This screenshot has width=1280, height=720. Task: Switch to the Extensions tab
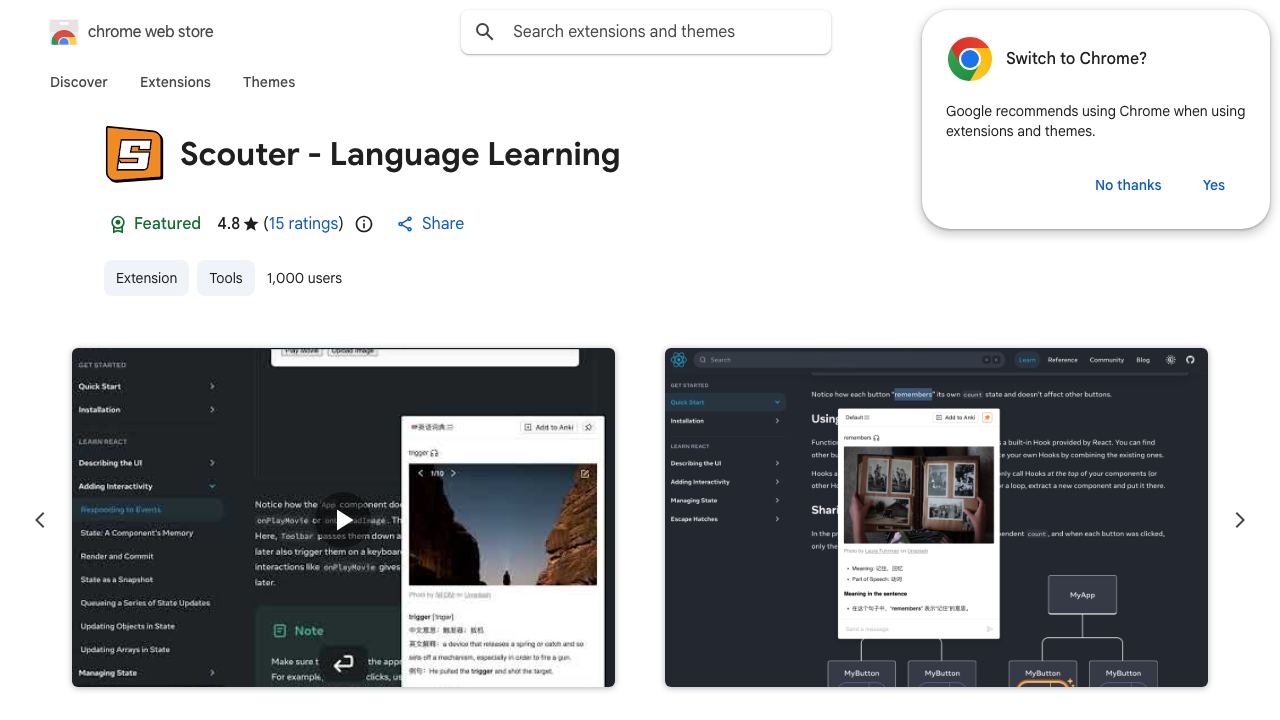pyautogui.click(x=175, y=82)
